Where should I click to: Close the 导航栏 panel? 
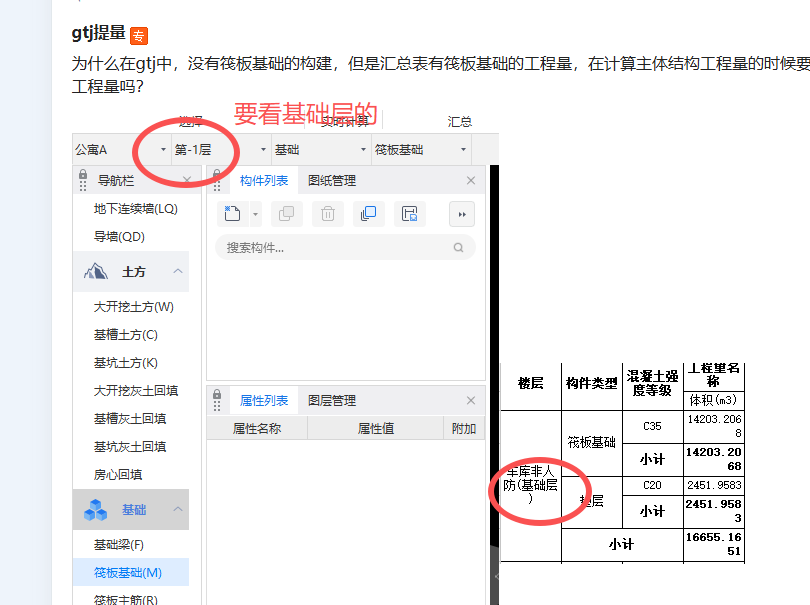tap(186, 180)
